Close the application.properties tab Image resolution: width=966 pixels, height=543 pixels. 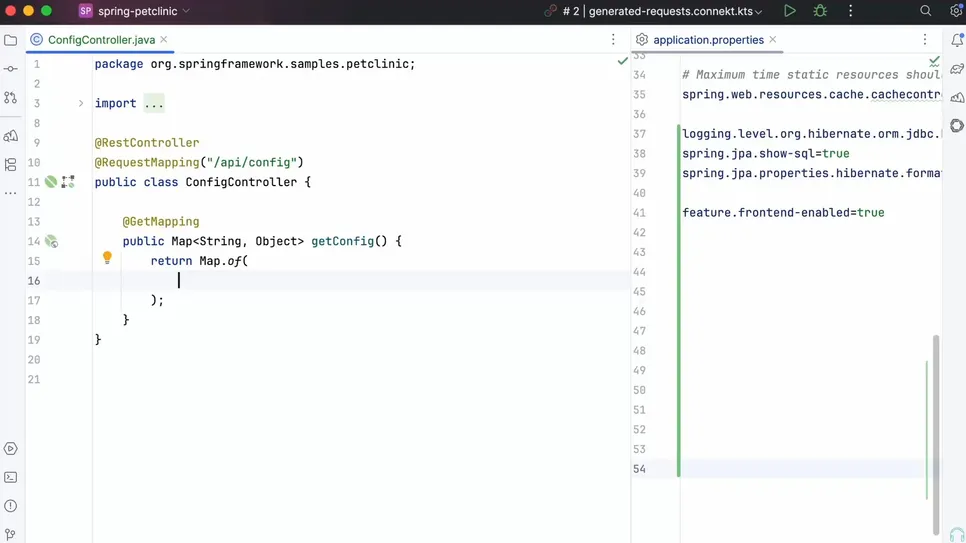[773, 40]
